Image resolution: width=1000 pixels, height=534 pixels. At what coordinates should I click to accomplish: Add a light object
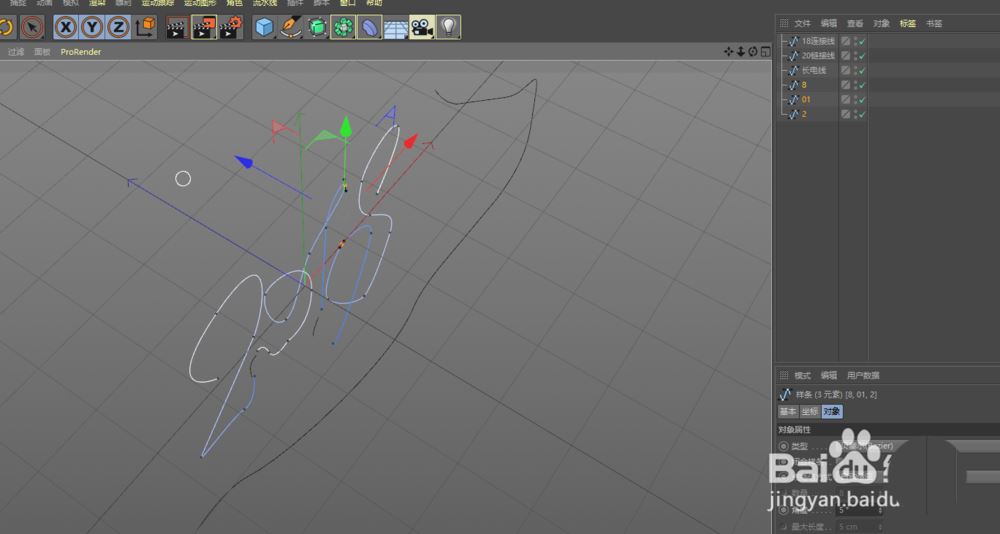[x=449, y=27]
